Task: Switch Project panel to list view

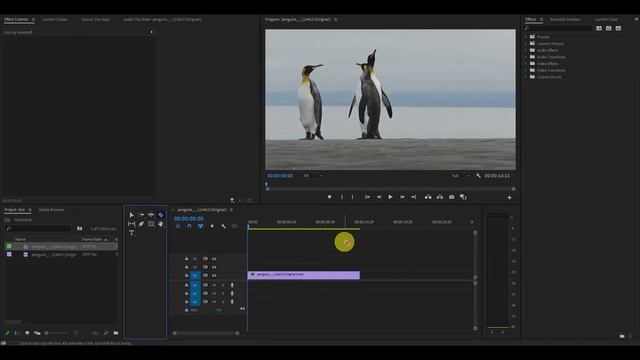Action: (17, 333)
